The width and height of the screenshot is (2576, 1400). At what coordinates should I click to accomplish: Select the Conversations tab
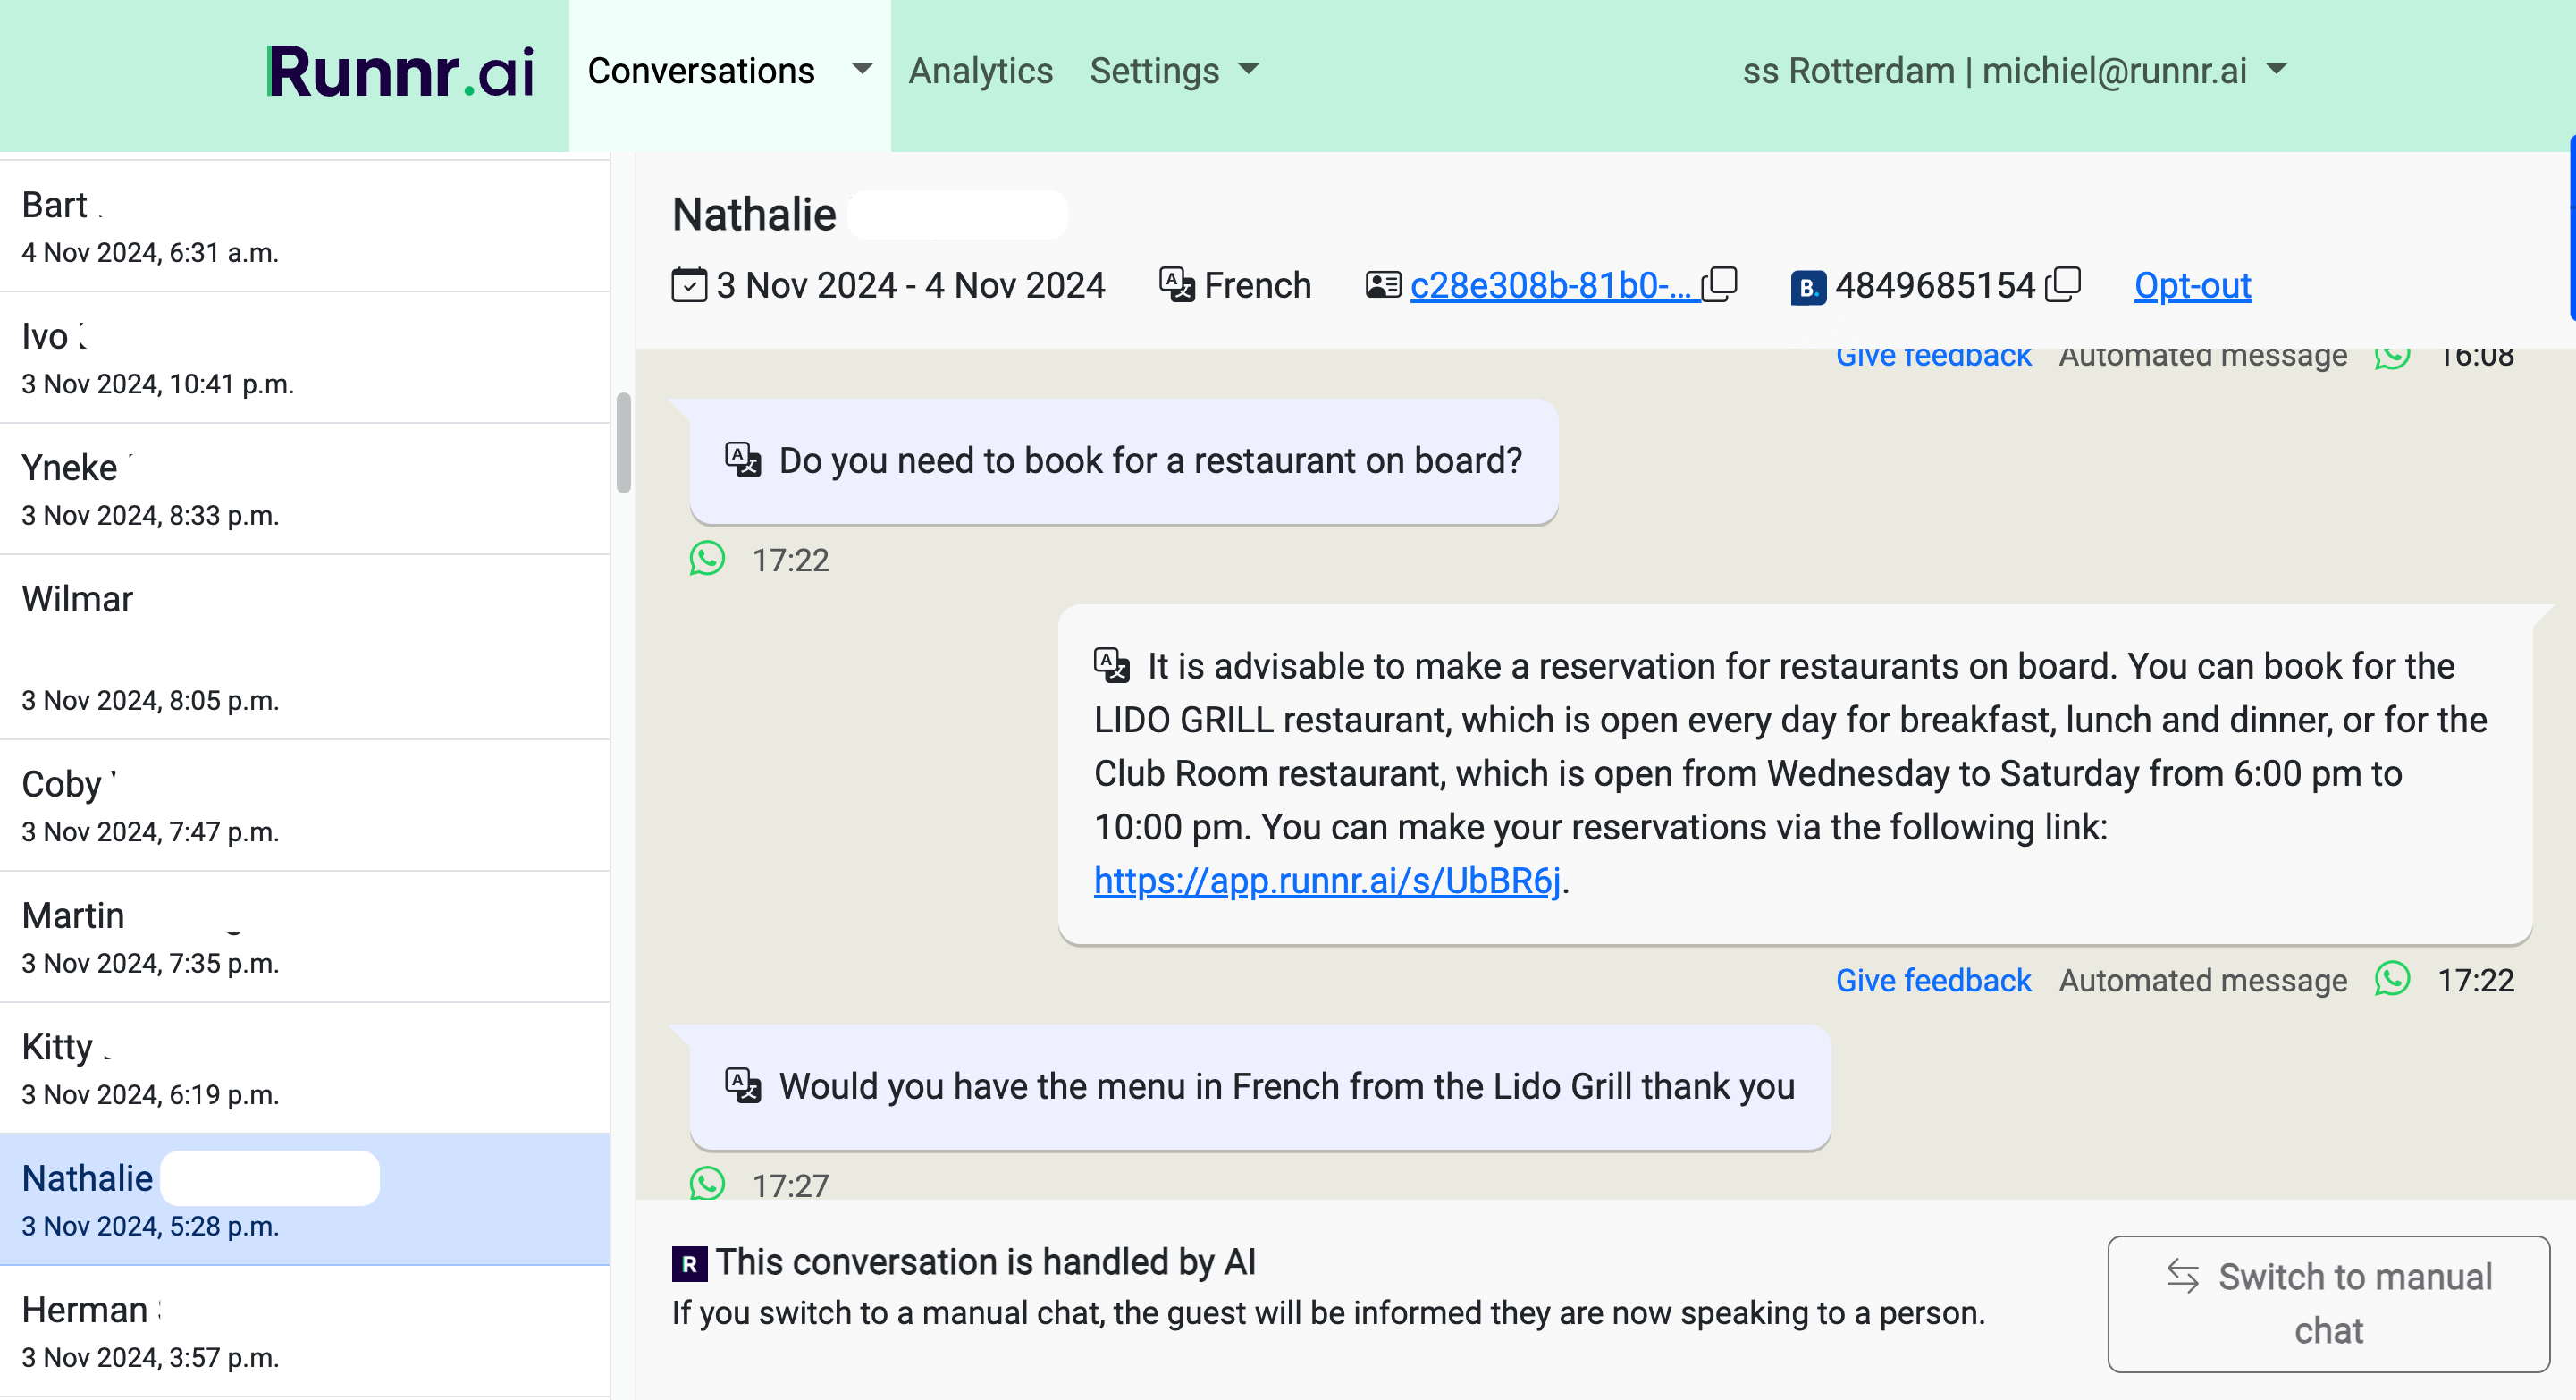[x=701, y=71]
